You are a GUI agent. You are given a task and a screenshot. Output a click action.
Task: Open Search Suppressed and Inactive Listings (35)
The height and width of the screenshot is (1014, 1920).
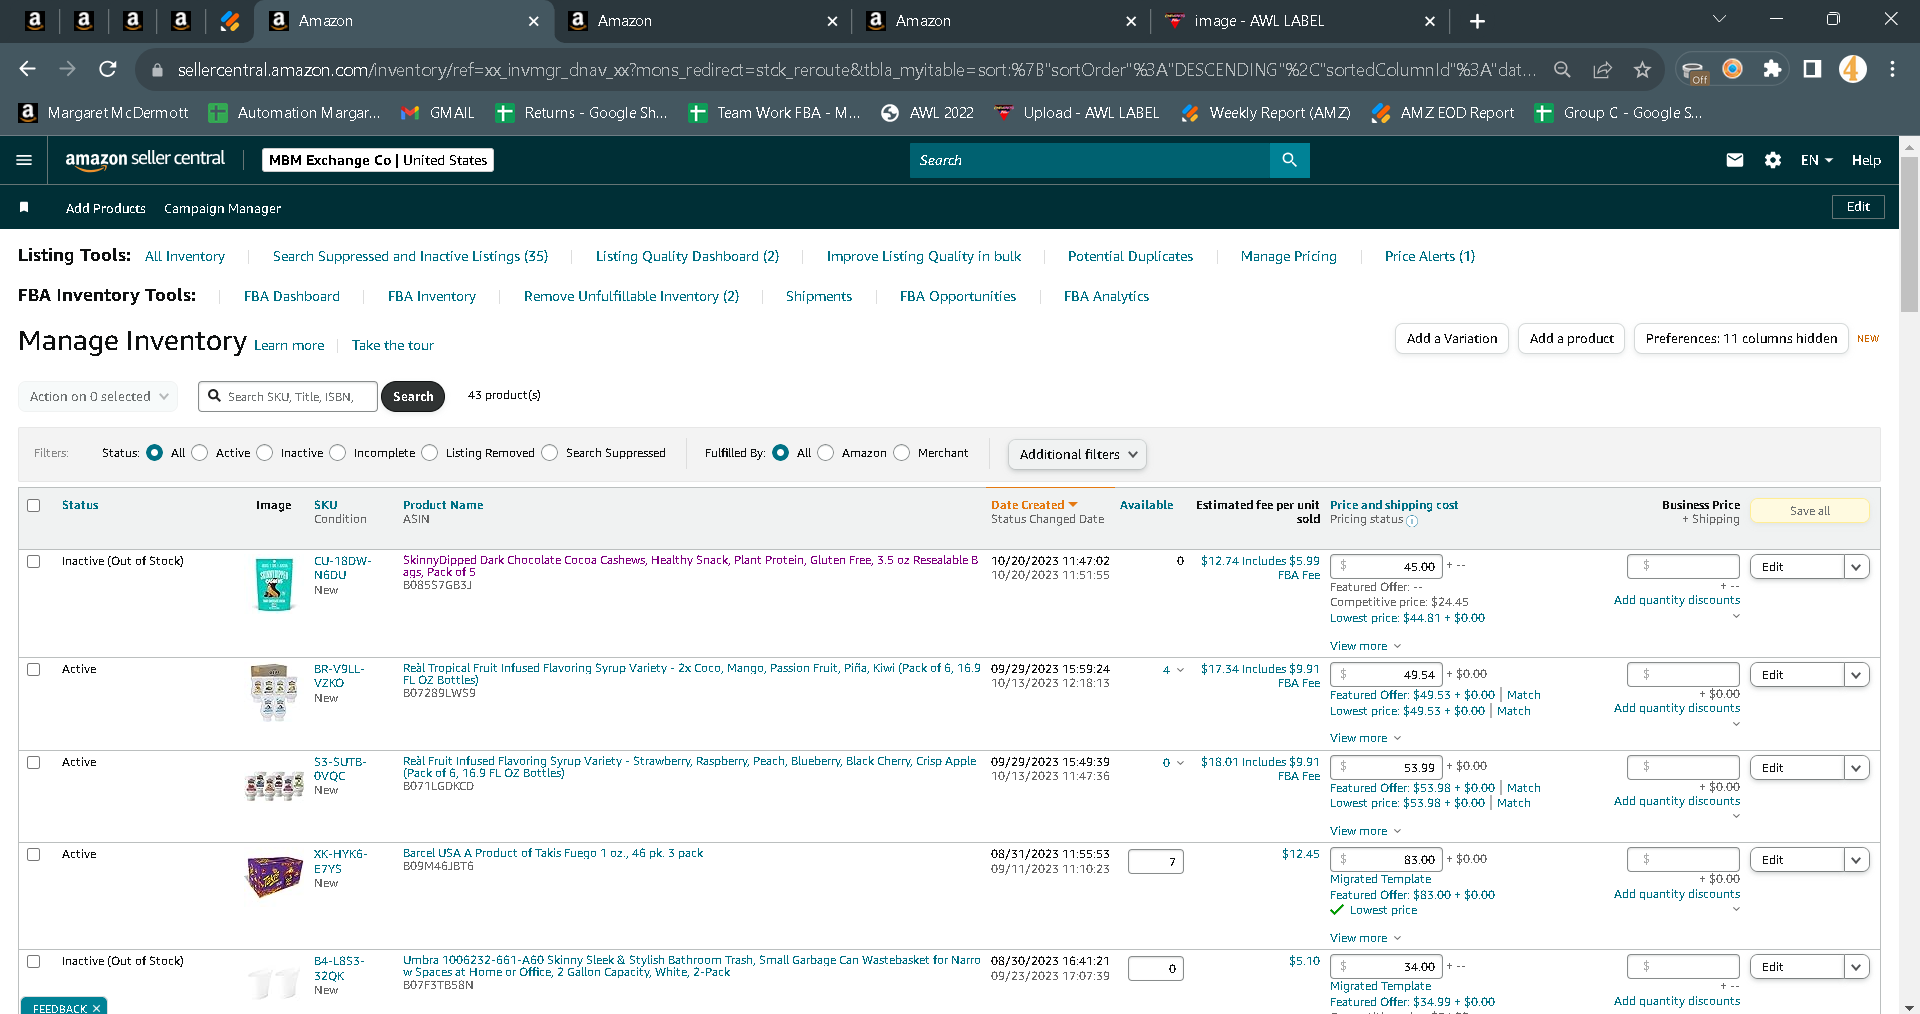[x=410, y=256]
